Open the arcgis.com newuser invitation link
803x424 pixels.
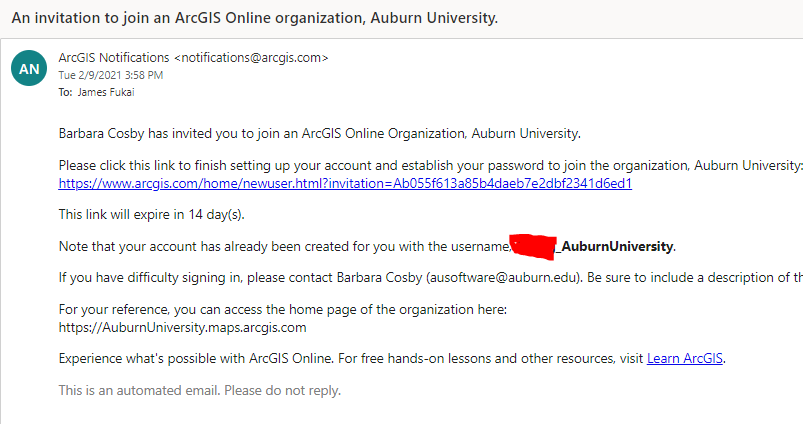(345, 183)
